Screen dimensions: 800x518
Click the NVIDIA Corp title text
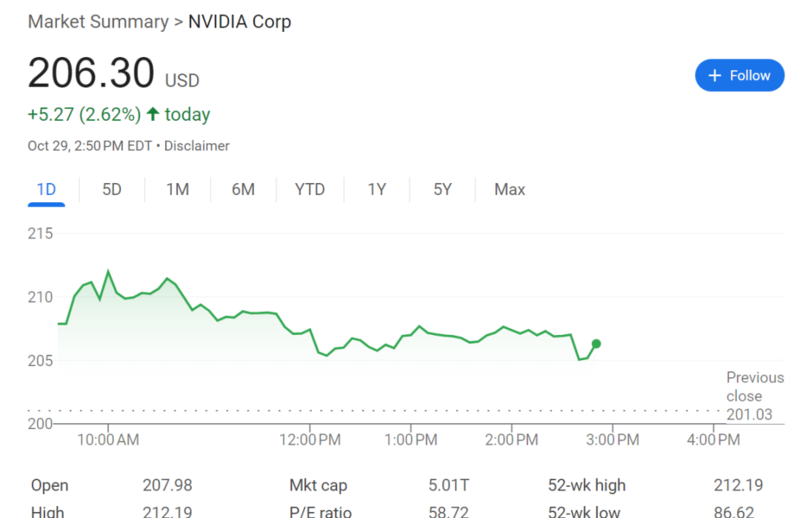point(240,22)
